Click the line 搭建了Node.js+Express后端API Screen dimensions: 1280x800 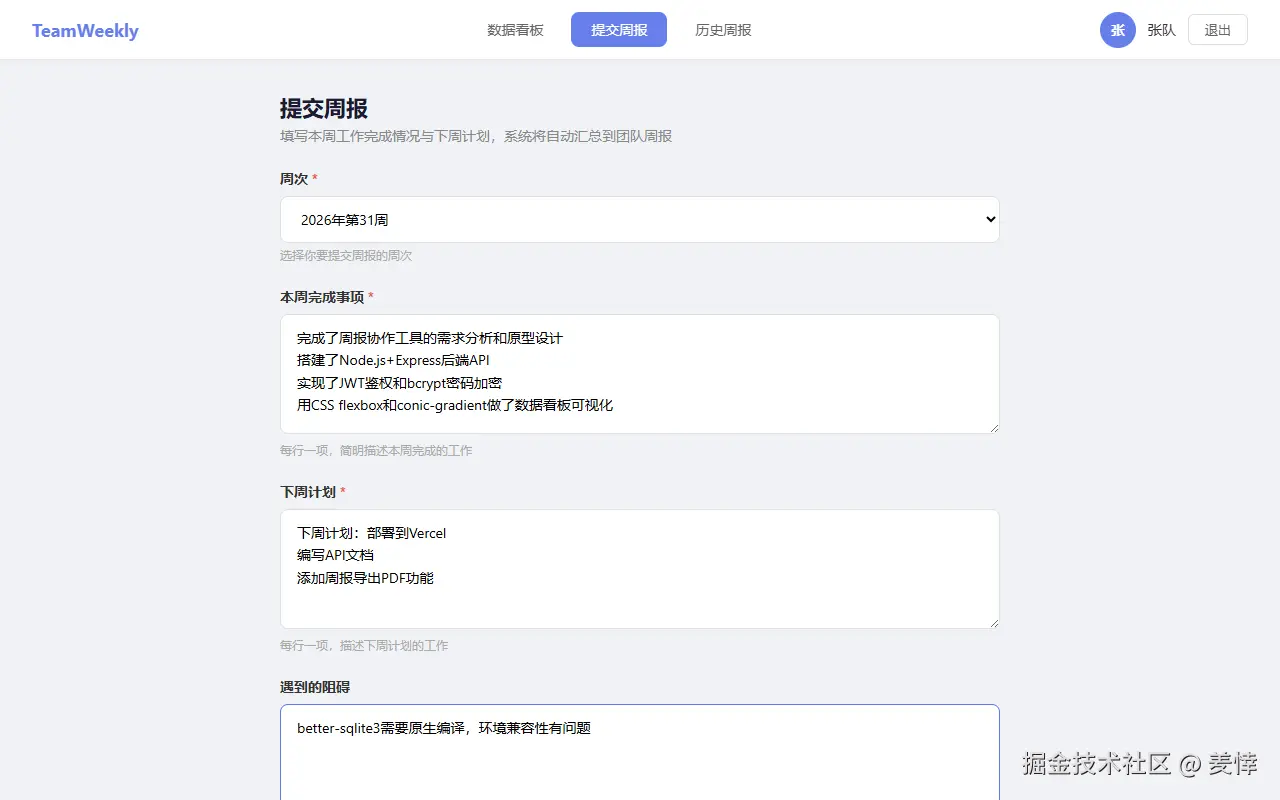(x=393, y=360)
